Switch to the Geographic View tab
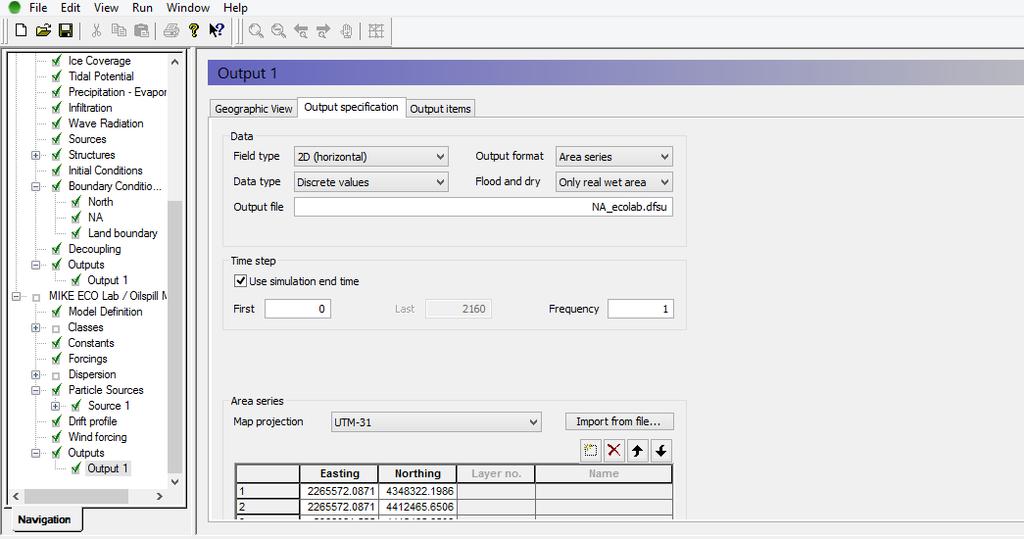Viewport: 1024px width, 539px height. (253, 109)
